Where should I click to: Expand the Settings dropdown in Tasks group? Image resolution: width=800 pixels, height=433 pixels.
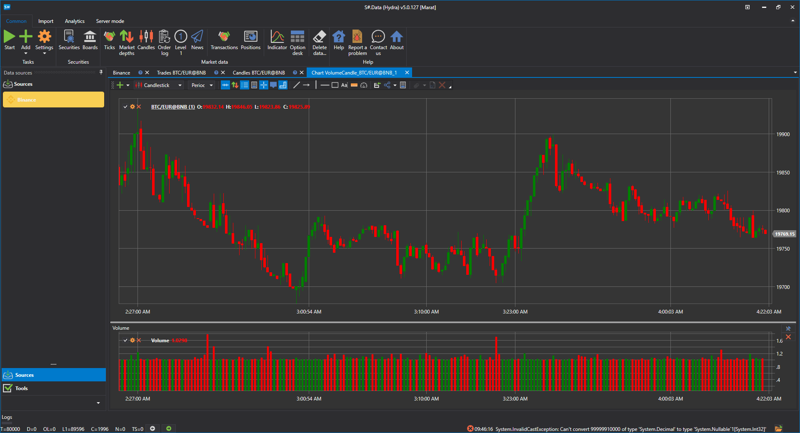(44, 53)
